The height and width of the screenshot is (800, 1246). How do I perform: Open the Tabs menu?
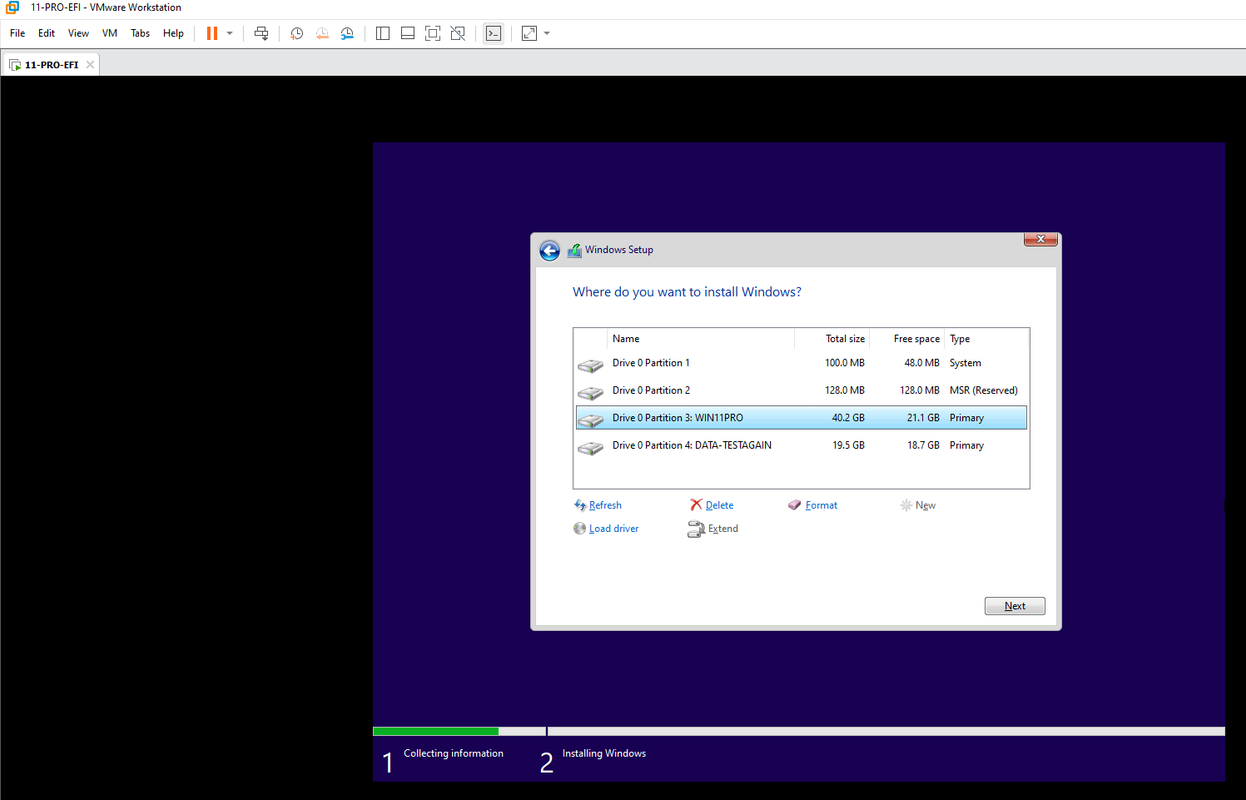point(140,33)
